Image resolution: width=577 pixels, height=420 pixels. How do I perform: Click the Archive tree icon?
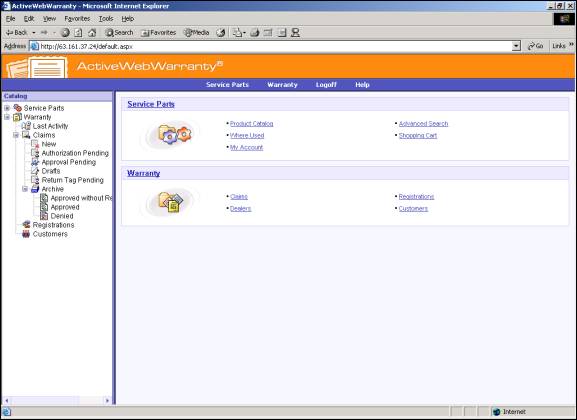(35, 189)
